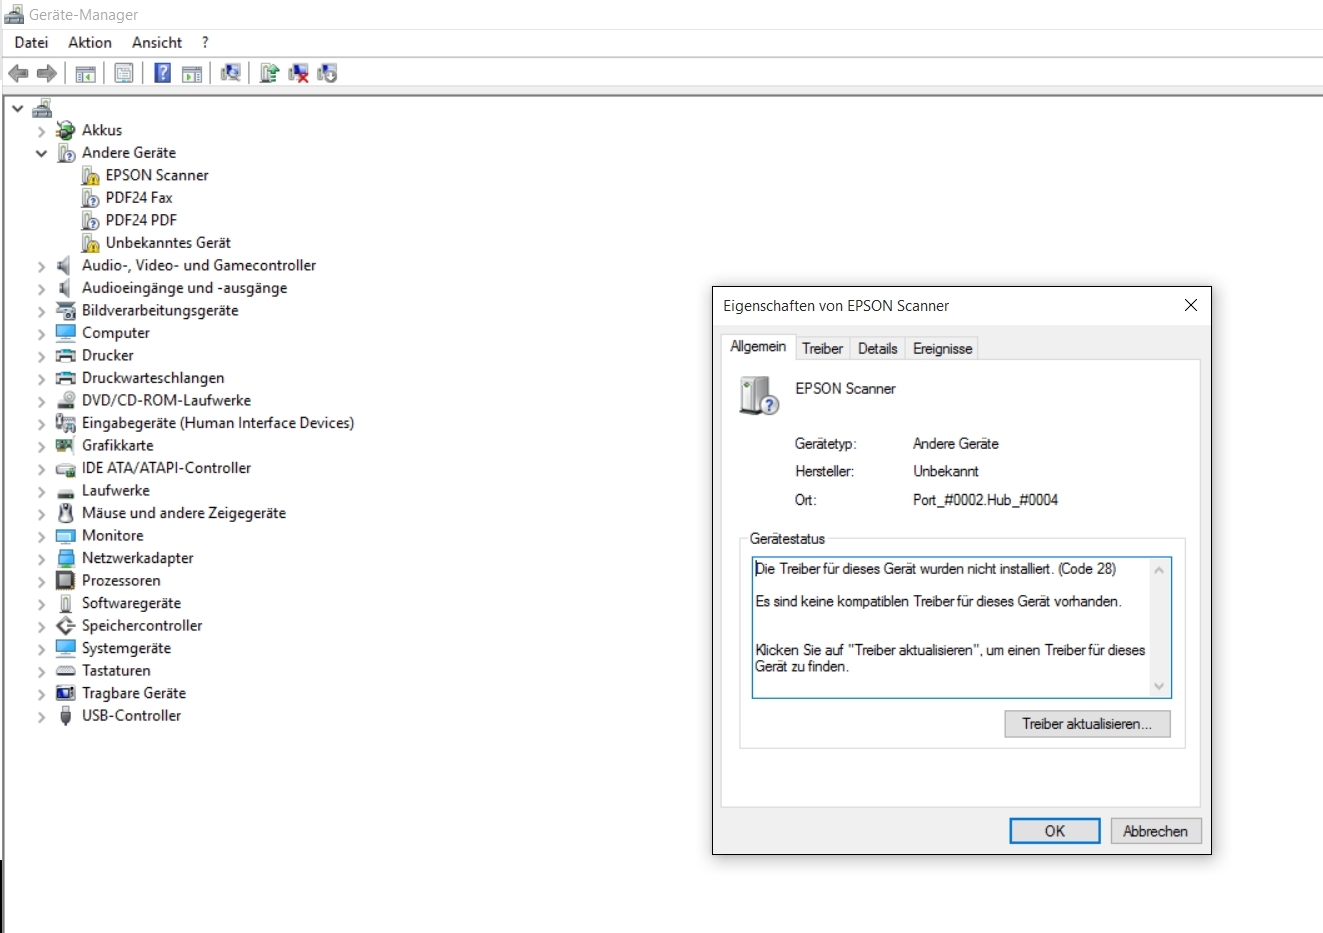Collapse the root computer node
The image size is (1323, 933).
pyautogui.click(x=18, y=108)
